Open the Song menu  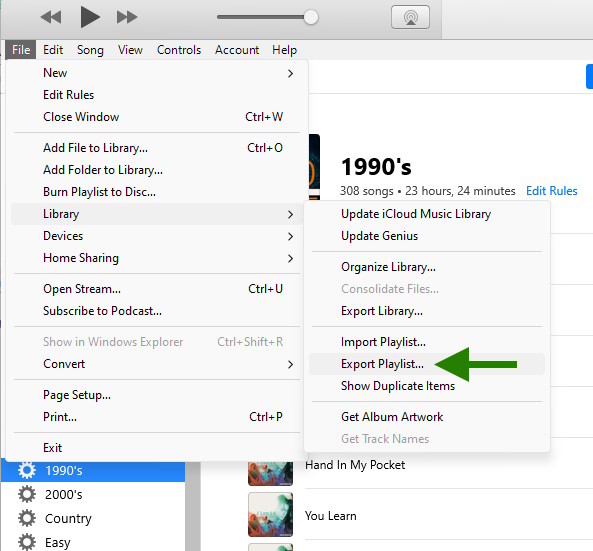pos(90,50)
